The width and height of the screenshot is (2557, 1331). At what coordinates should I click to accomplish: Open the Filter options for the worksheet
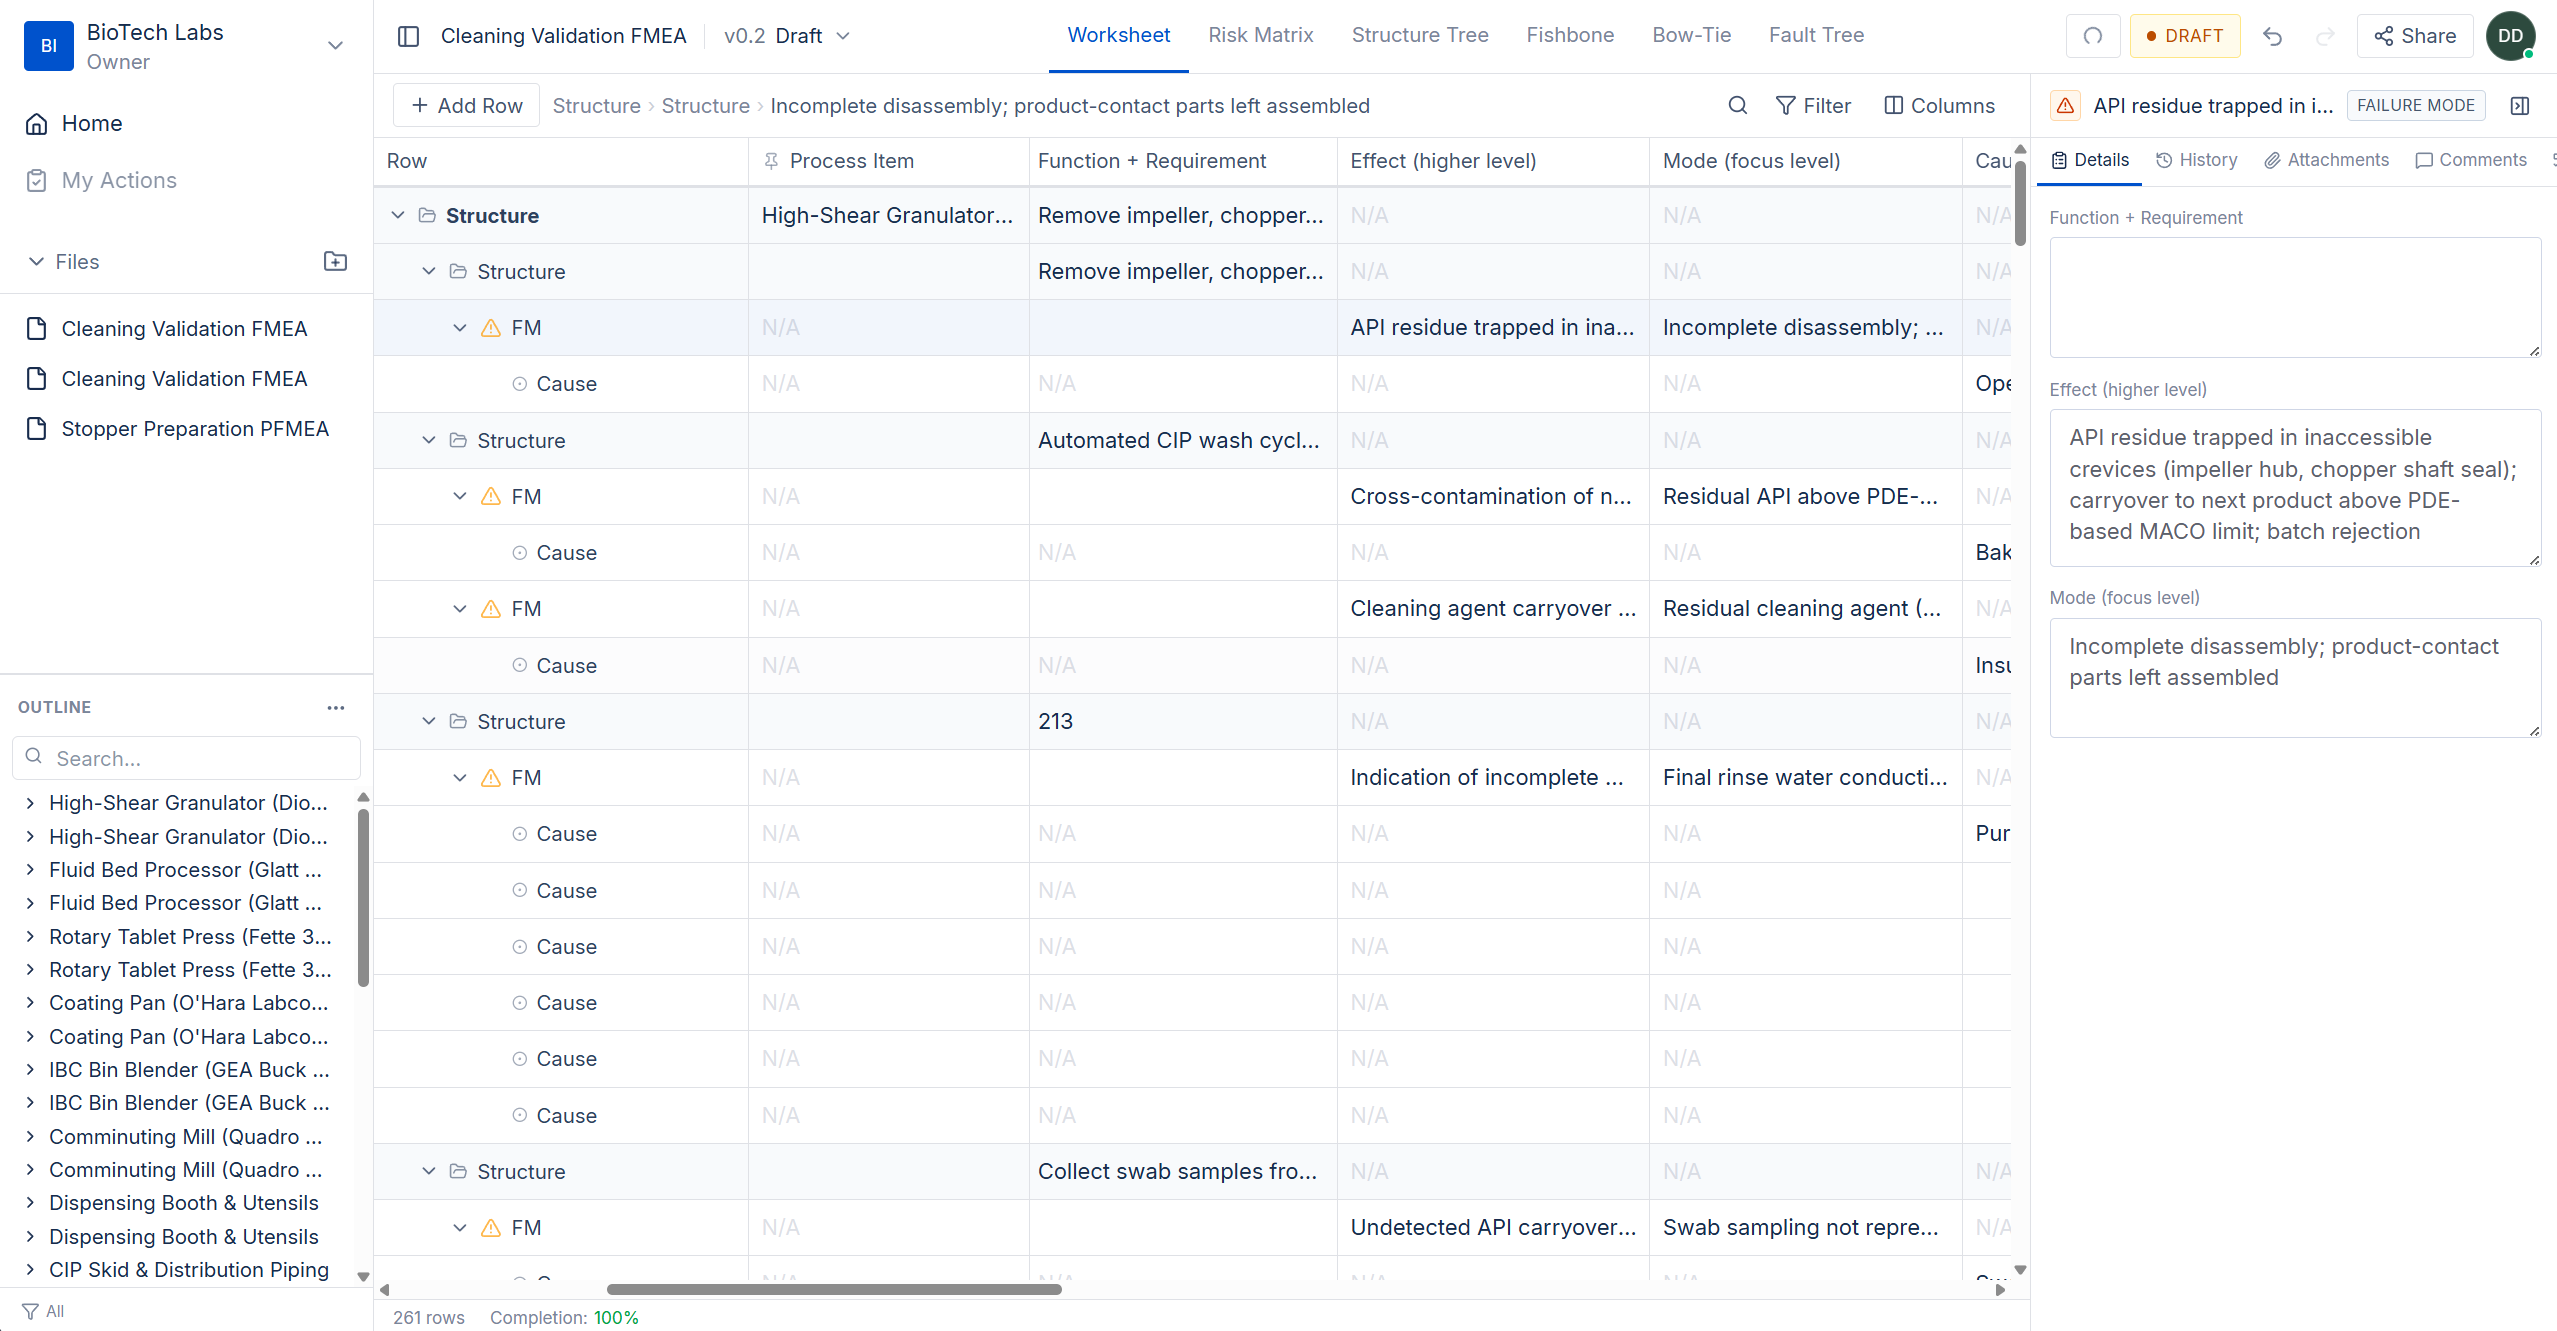tap(1813, 105)
